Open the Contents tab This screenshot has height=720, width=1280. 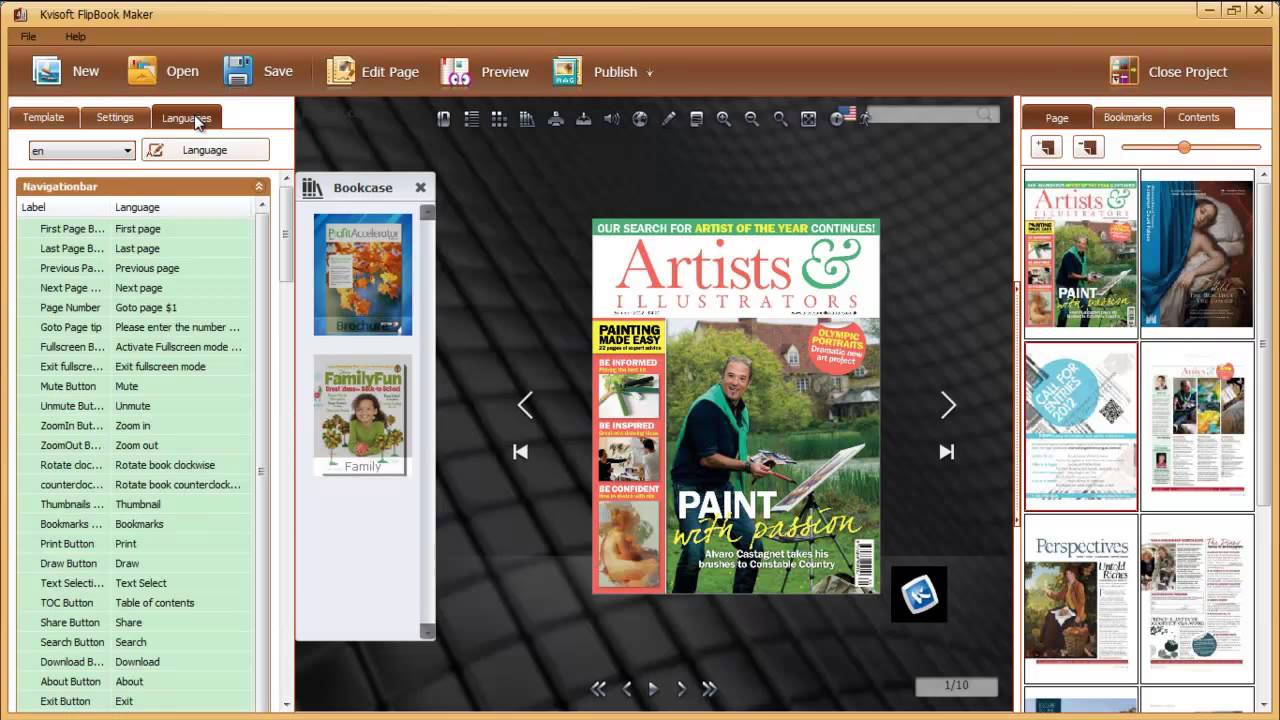click(x=1199, y=117)
